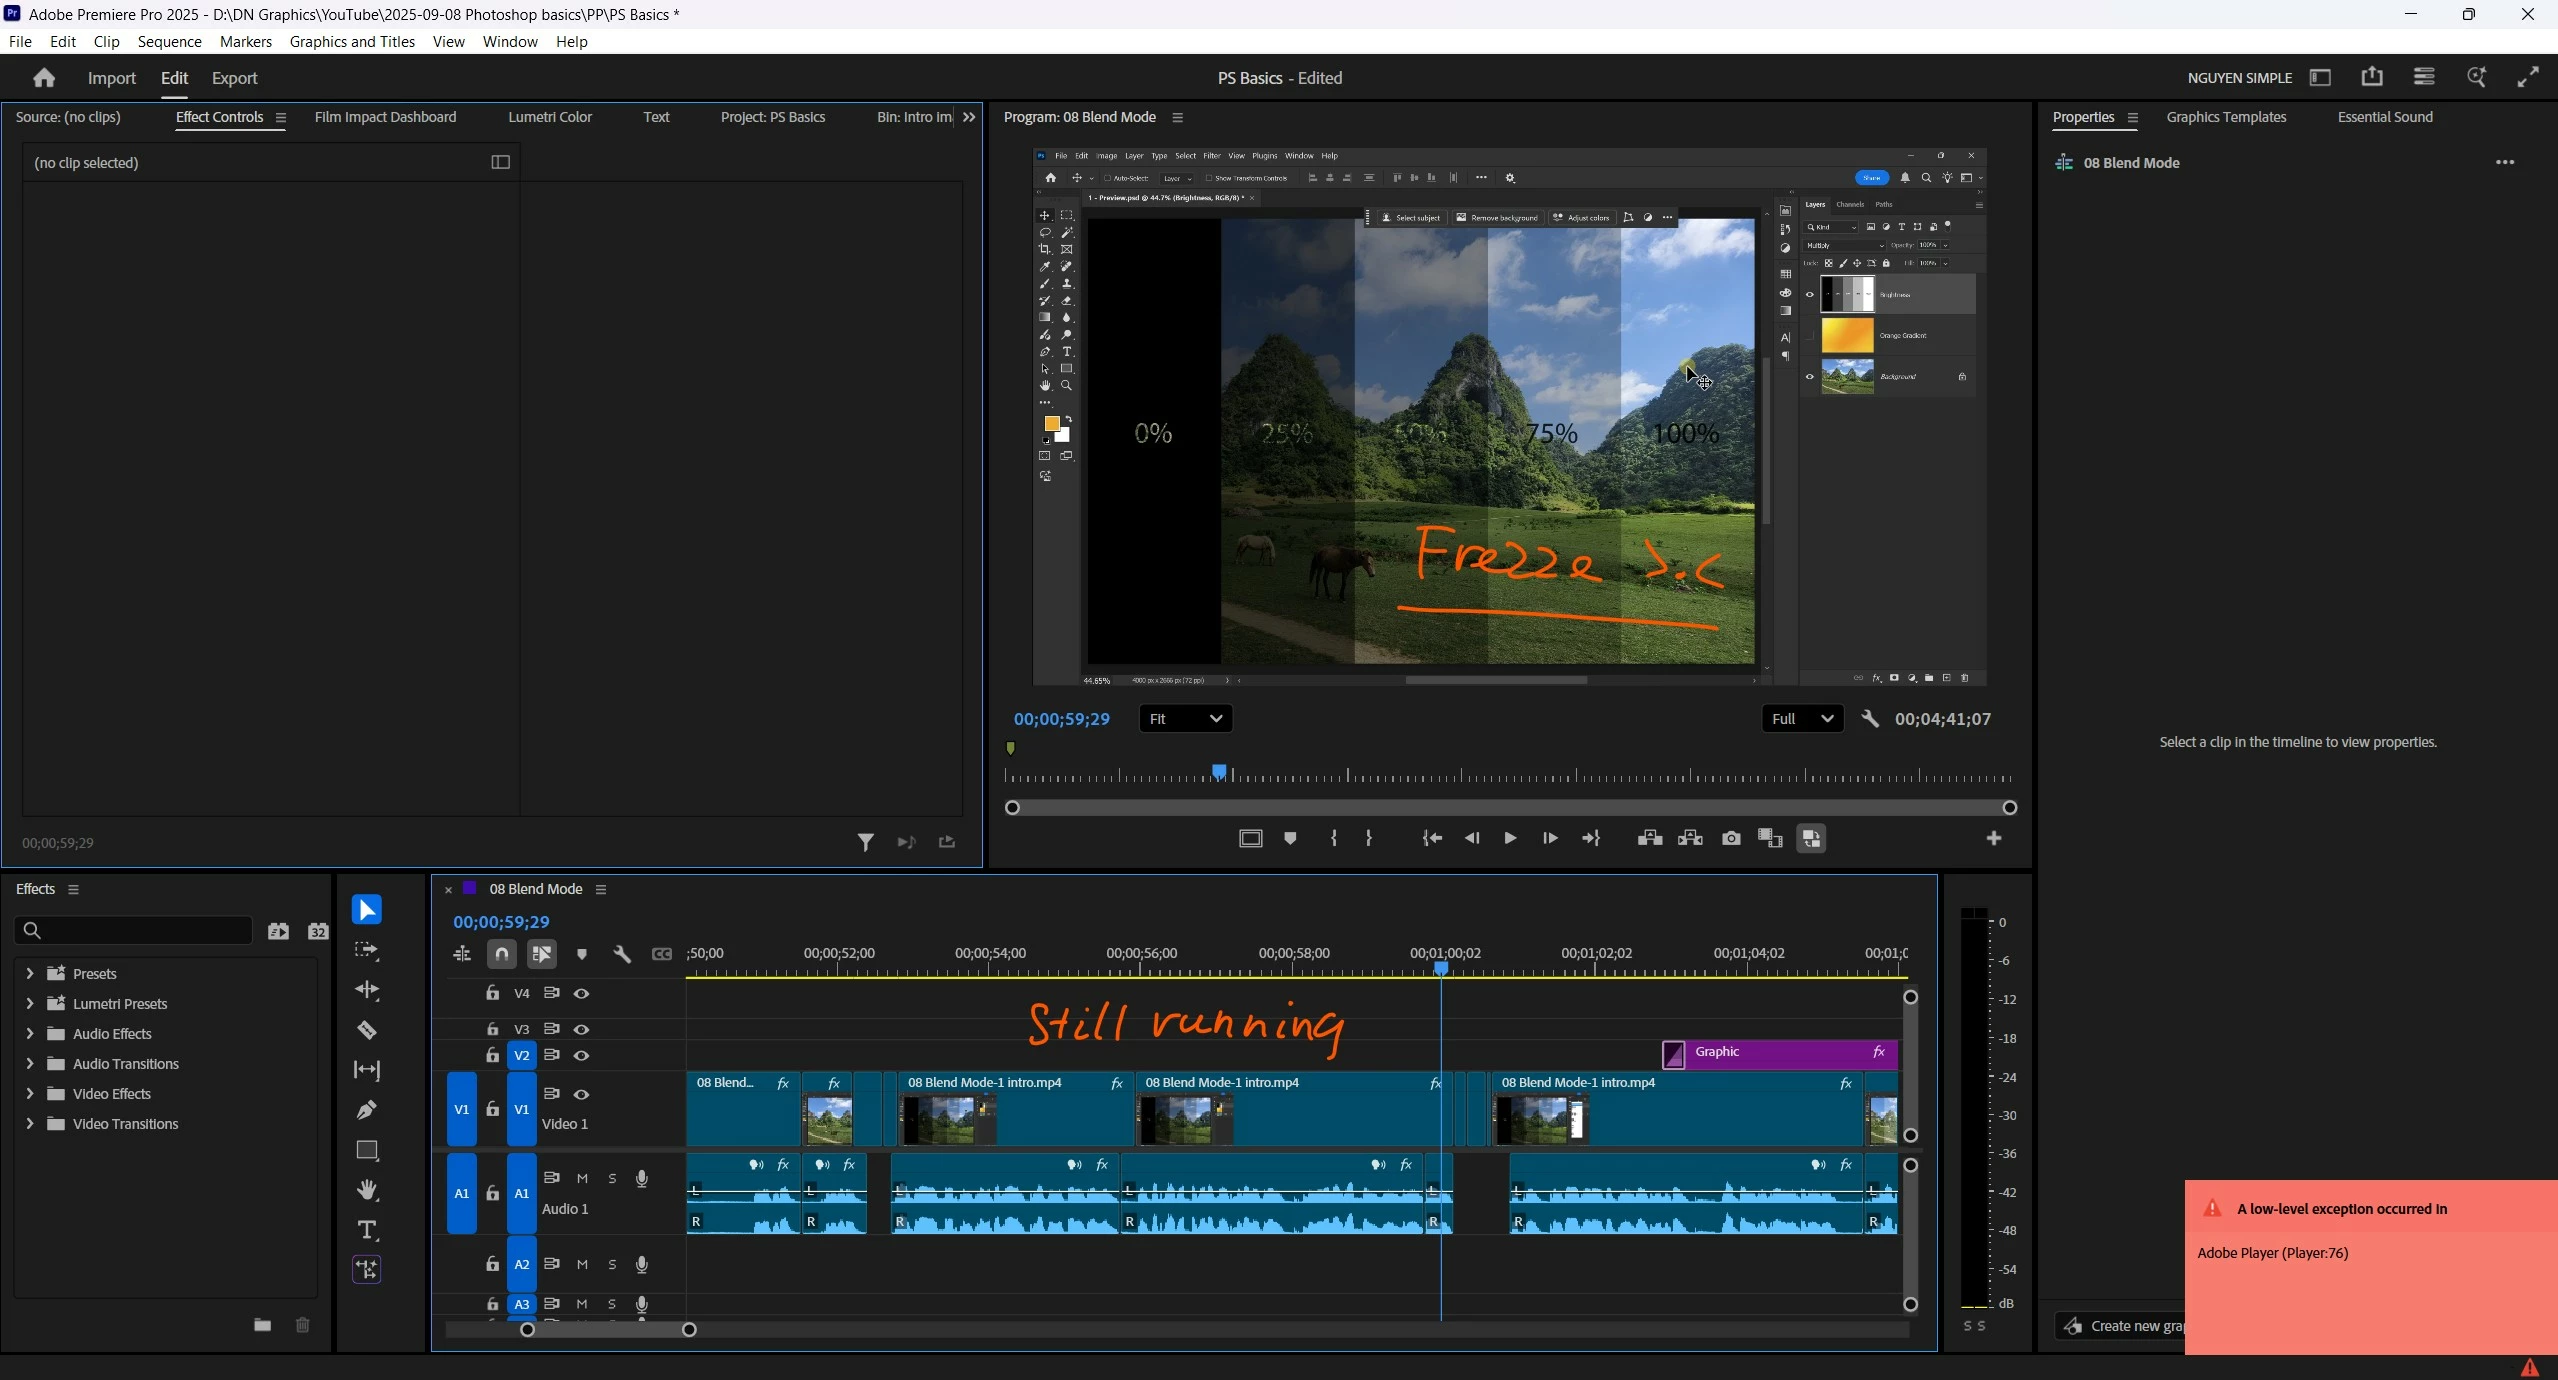Open the Fit zoom level dropdown
This screenshot has height=1380, width=2558.
[1185, 718]
